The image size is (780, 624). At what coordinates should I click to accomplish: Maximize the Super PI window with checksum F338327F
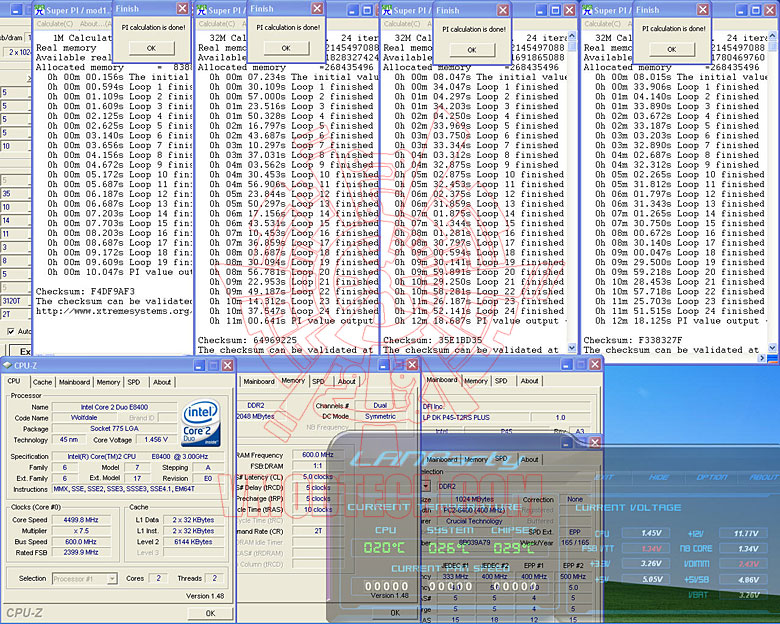(x=755, y=10)
